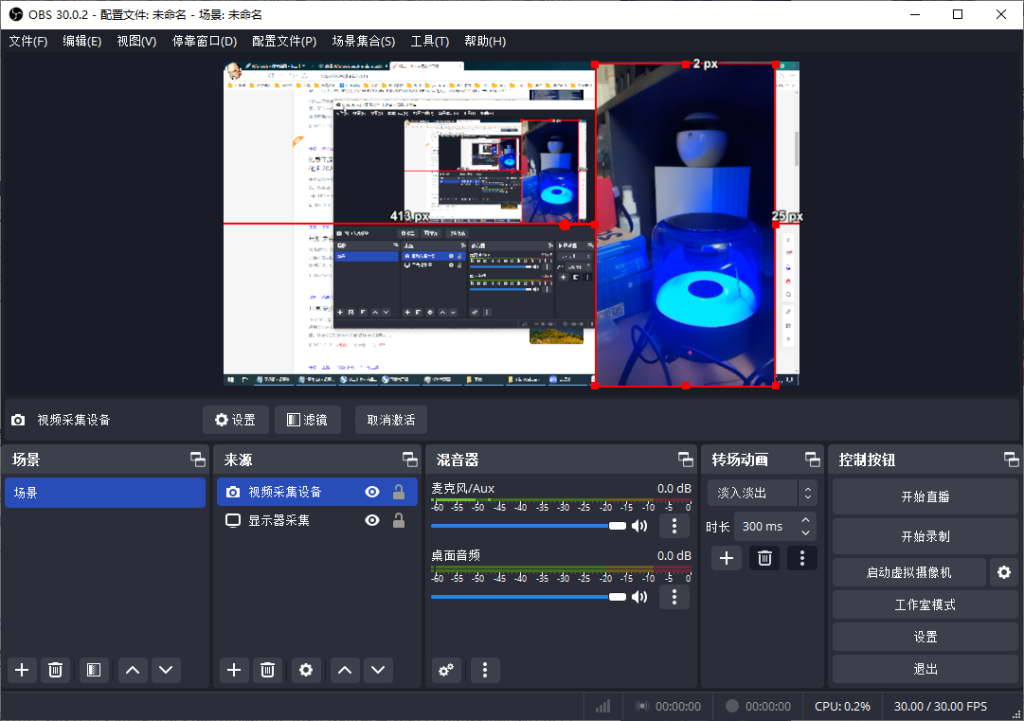Click the 开始录制 button
Viewport: 1024px width, 721px height.
pyautogui.click(x=923, y=536)
